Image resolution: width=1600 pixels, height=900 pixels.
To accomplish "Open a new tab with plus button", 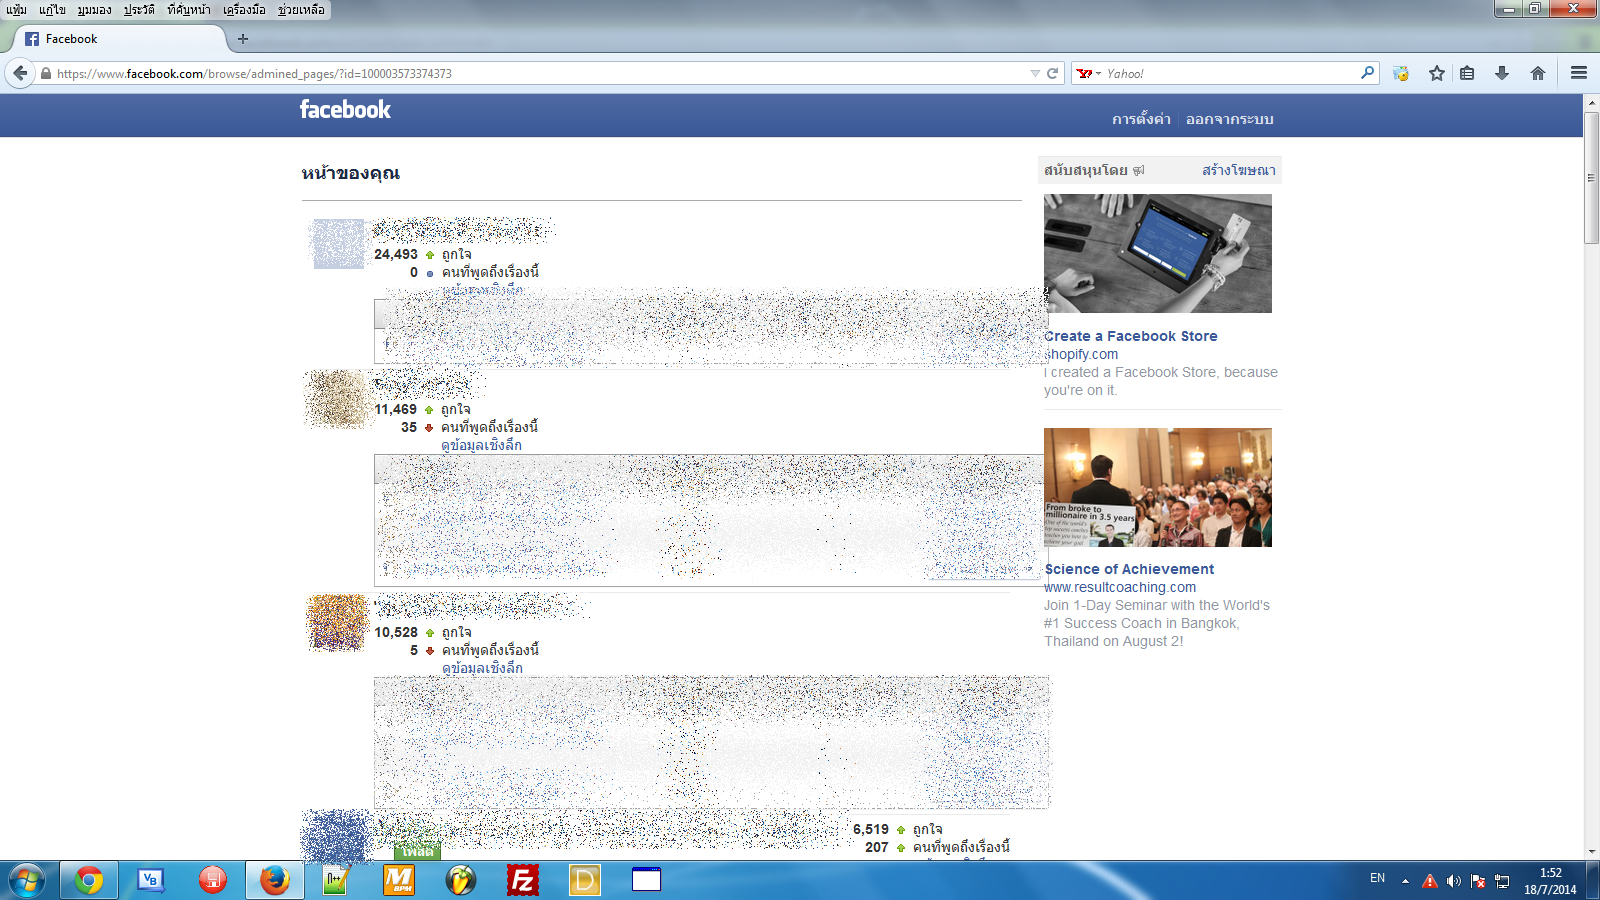I will 242,39.
